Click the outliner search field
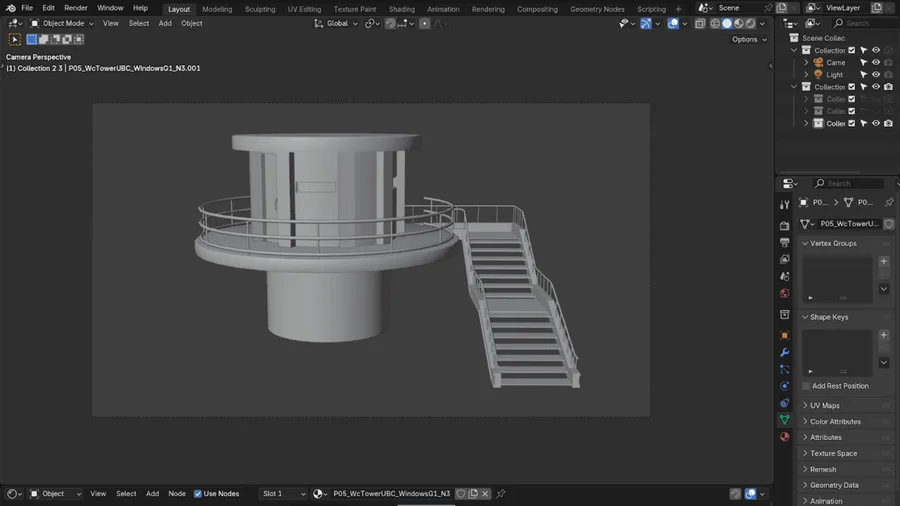The height and width of the screenshot is (506, 900). point(862,24)
